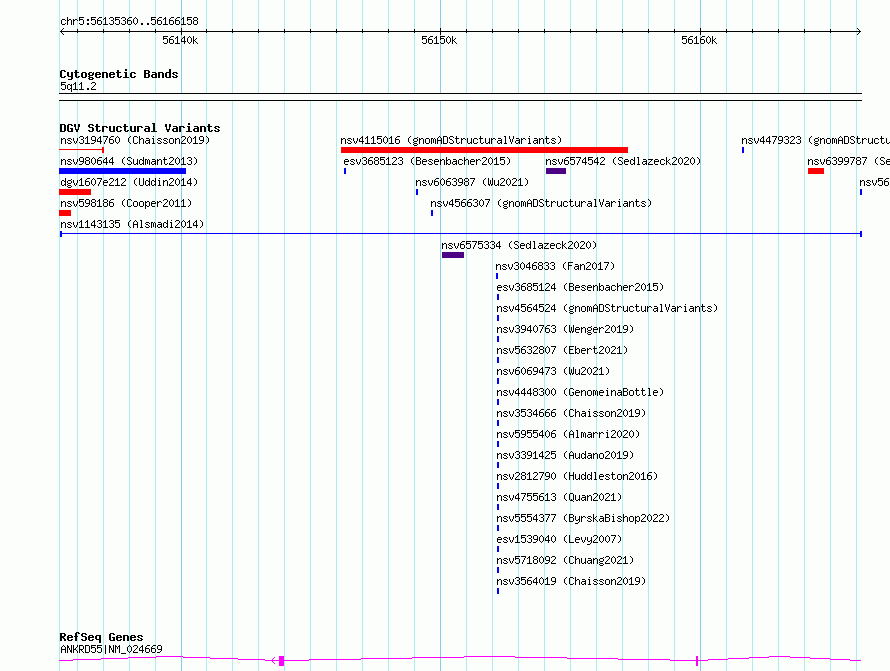Select the red nsv598186 Cooper2011 bar
The width and height of the screenshot is (890, 671).
click(x=65, y=213)
